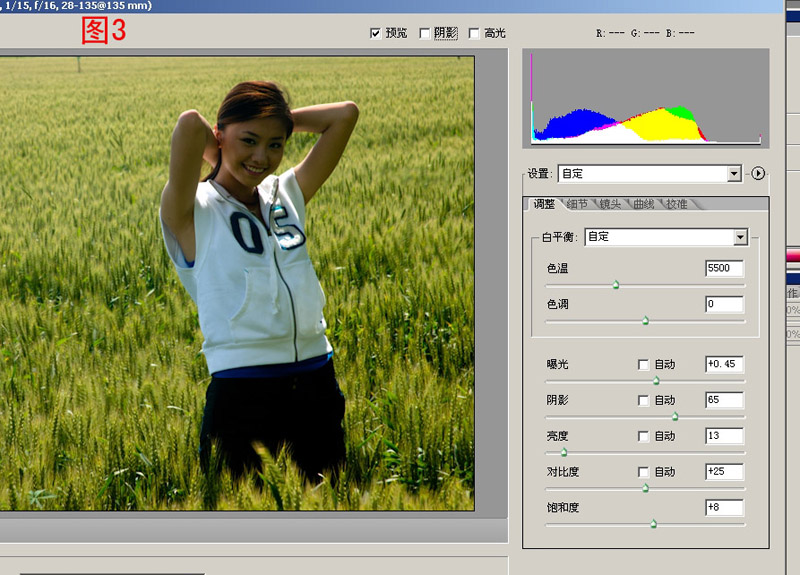The height and width of the screenshot is (575, 800).
Task: Open the settings flyout menu arrow button
Action: coord(758,173)
